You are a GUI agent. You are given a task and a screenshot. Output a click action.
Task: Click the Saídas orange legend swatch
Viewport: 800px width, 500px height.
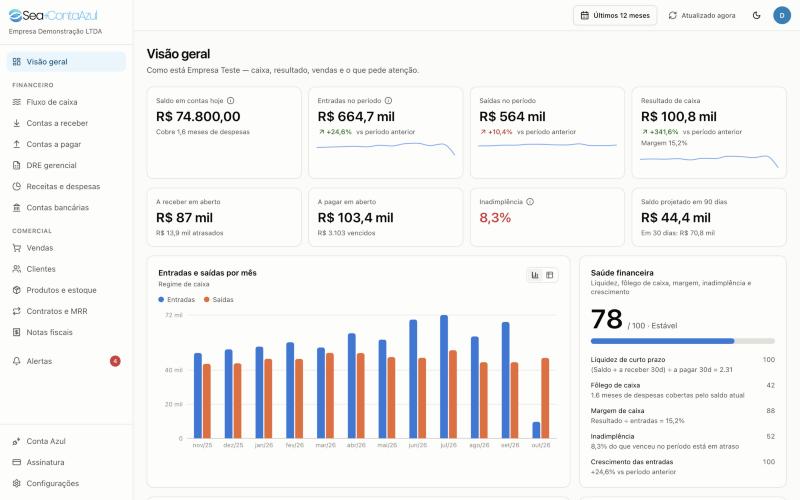207,299
